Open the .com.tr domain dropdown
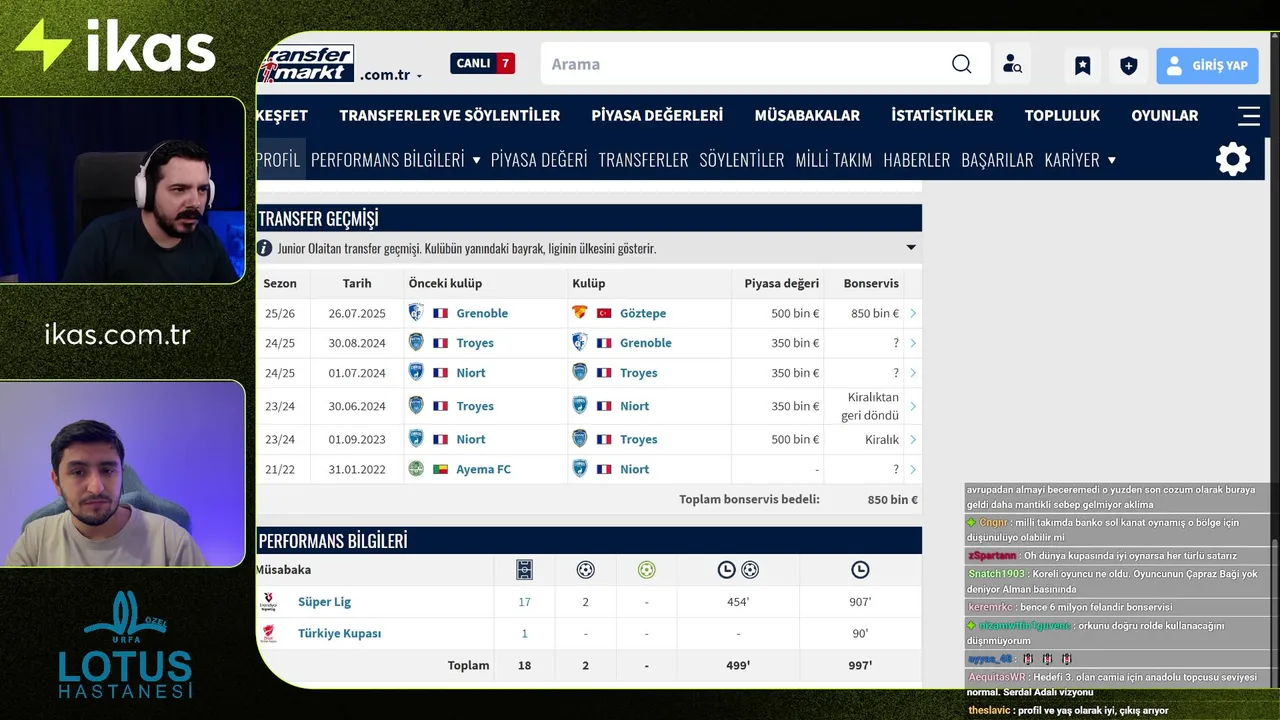This screenshot has height=720, width=1280. point(391,75)
